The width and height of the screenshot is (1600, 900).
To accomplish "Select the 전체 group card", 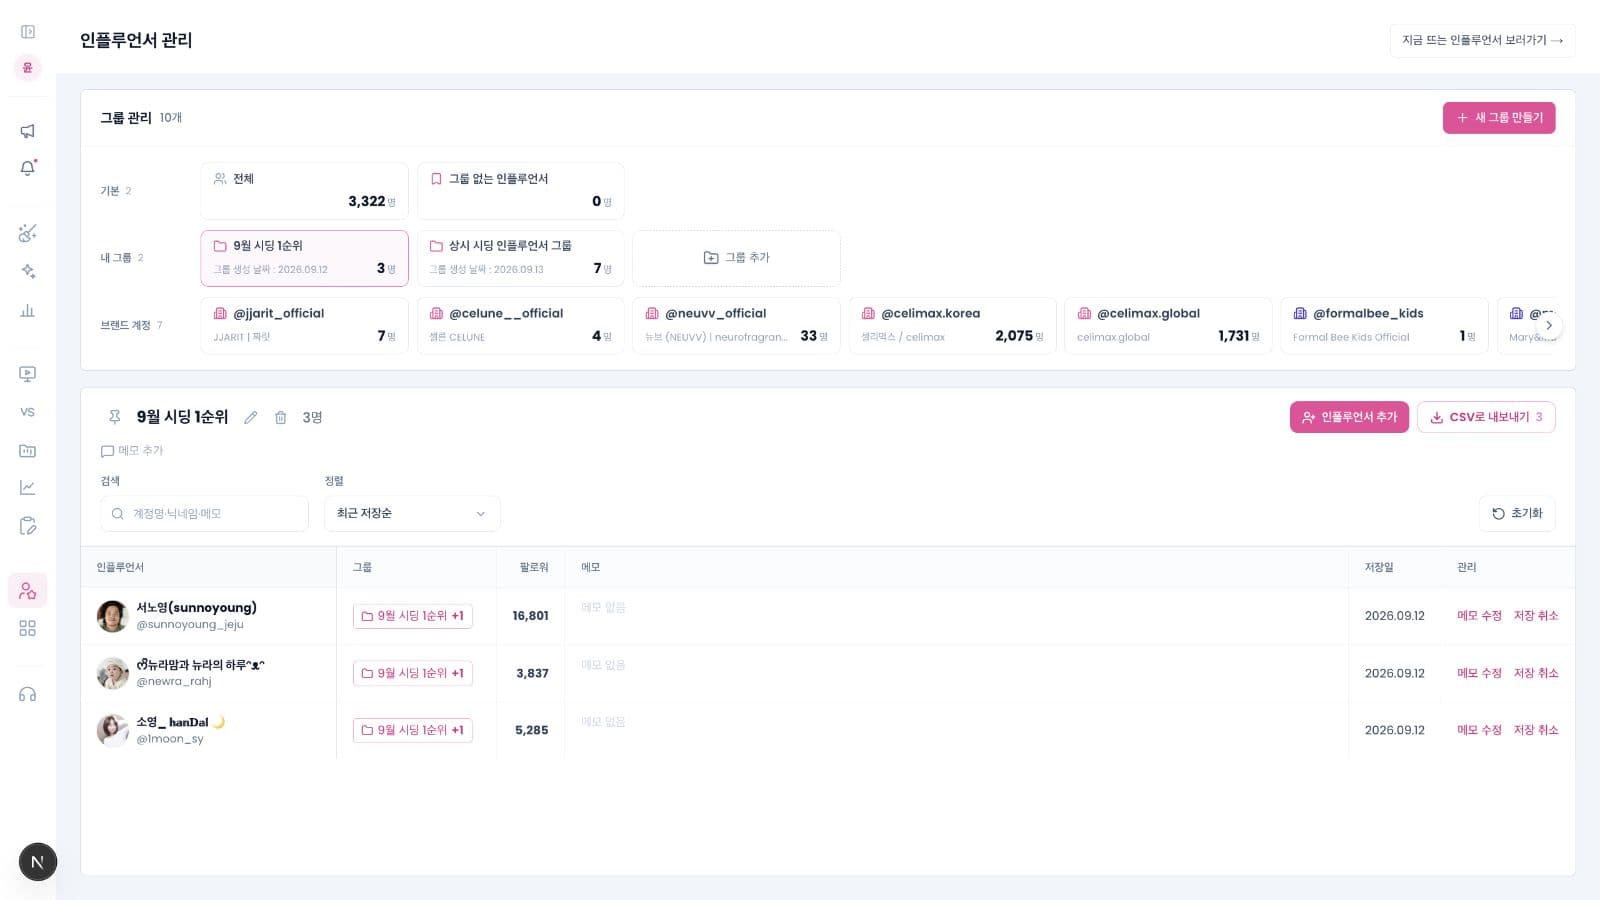I will click(304, 190).
